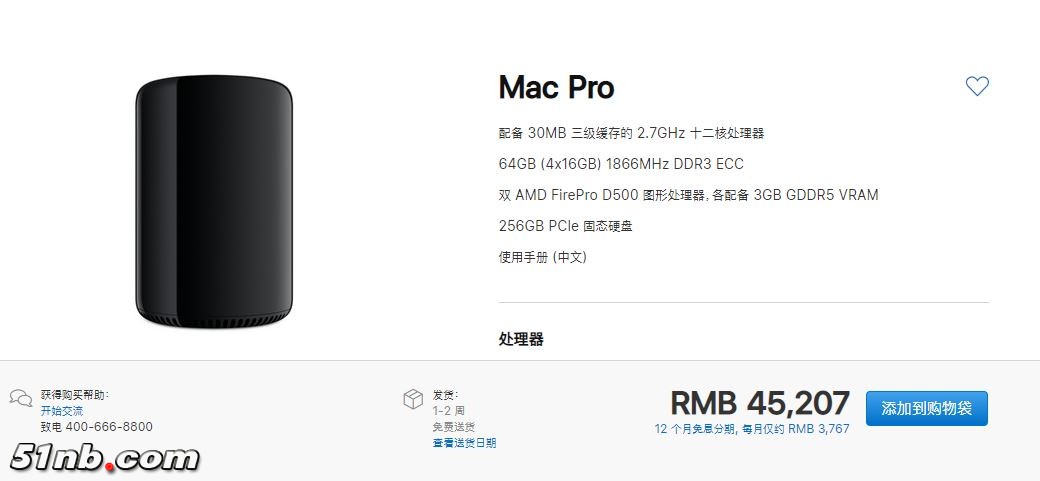1040x481 pixels.
Task: Add Mac Pro via 添加到购物袋 button
Action: coord(927,408)
